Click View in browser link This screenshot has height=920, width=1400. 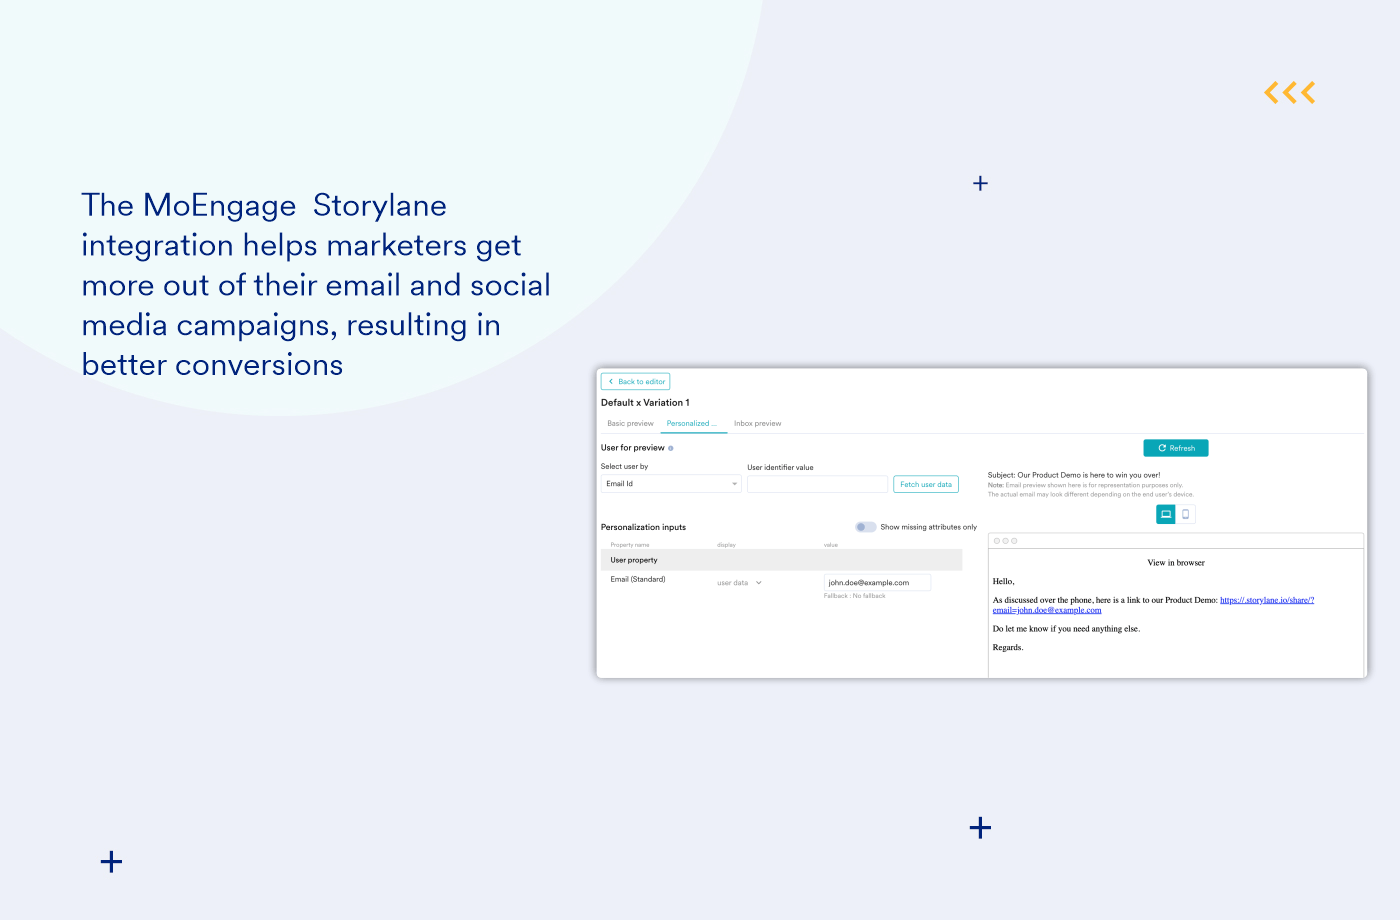click(1176, 563)
